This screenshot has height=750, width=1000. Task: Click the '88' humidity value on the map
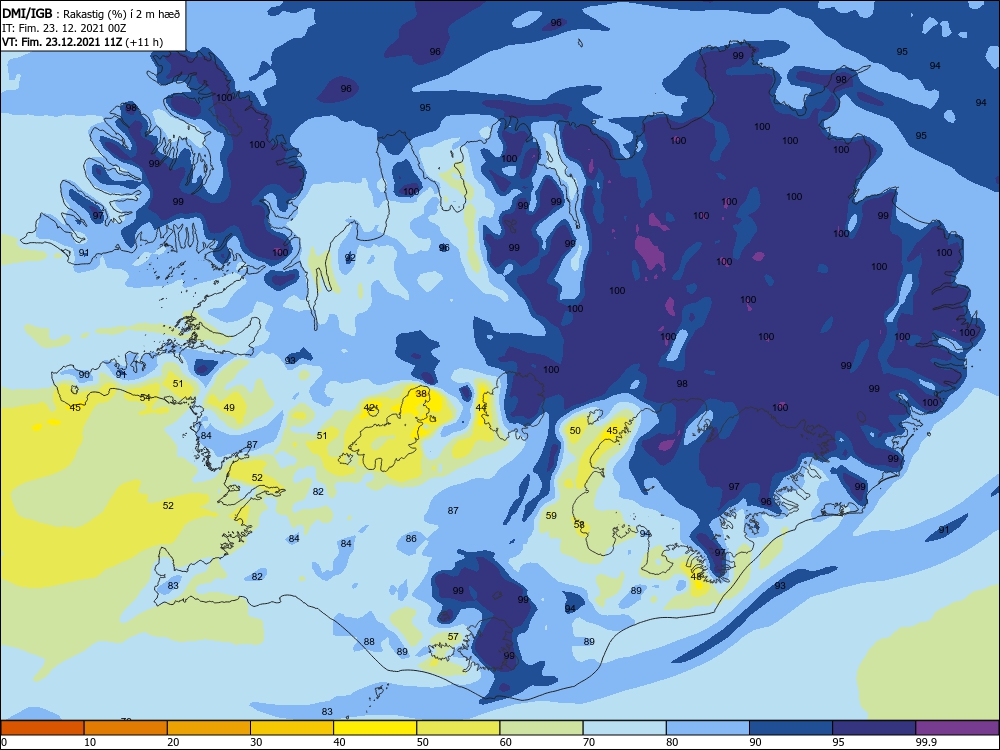[369, 642]
